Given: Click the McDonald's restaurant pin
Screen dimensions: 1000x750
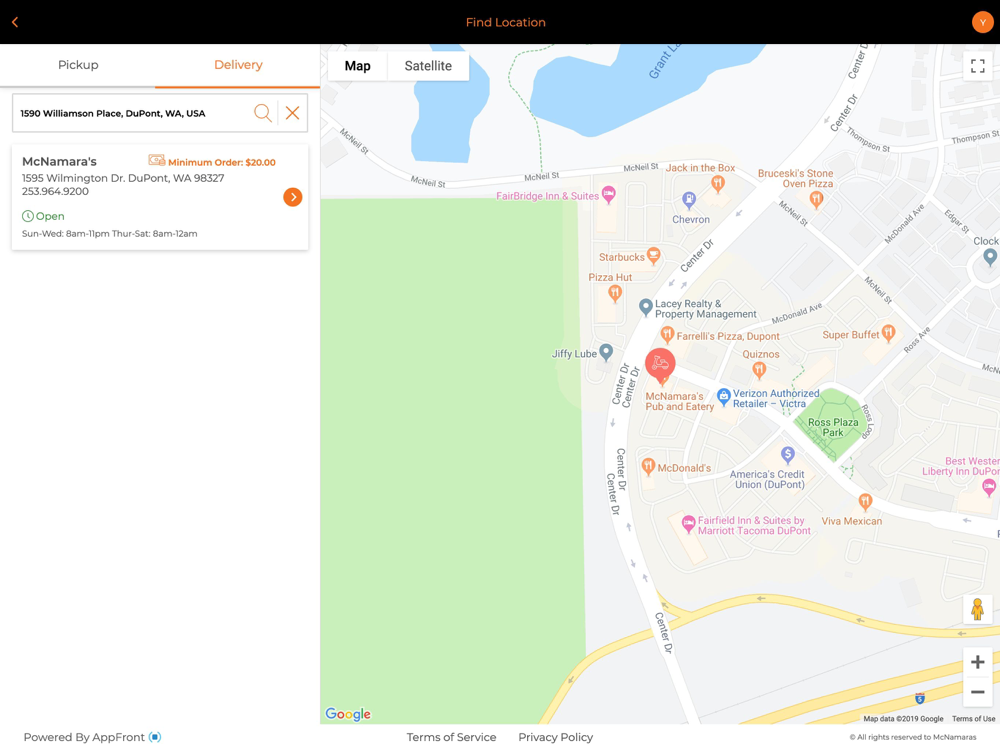Looking at the screenshot, I should tap(648, 466).
